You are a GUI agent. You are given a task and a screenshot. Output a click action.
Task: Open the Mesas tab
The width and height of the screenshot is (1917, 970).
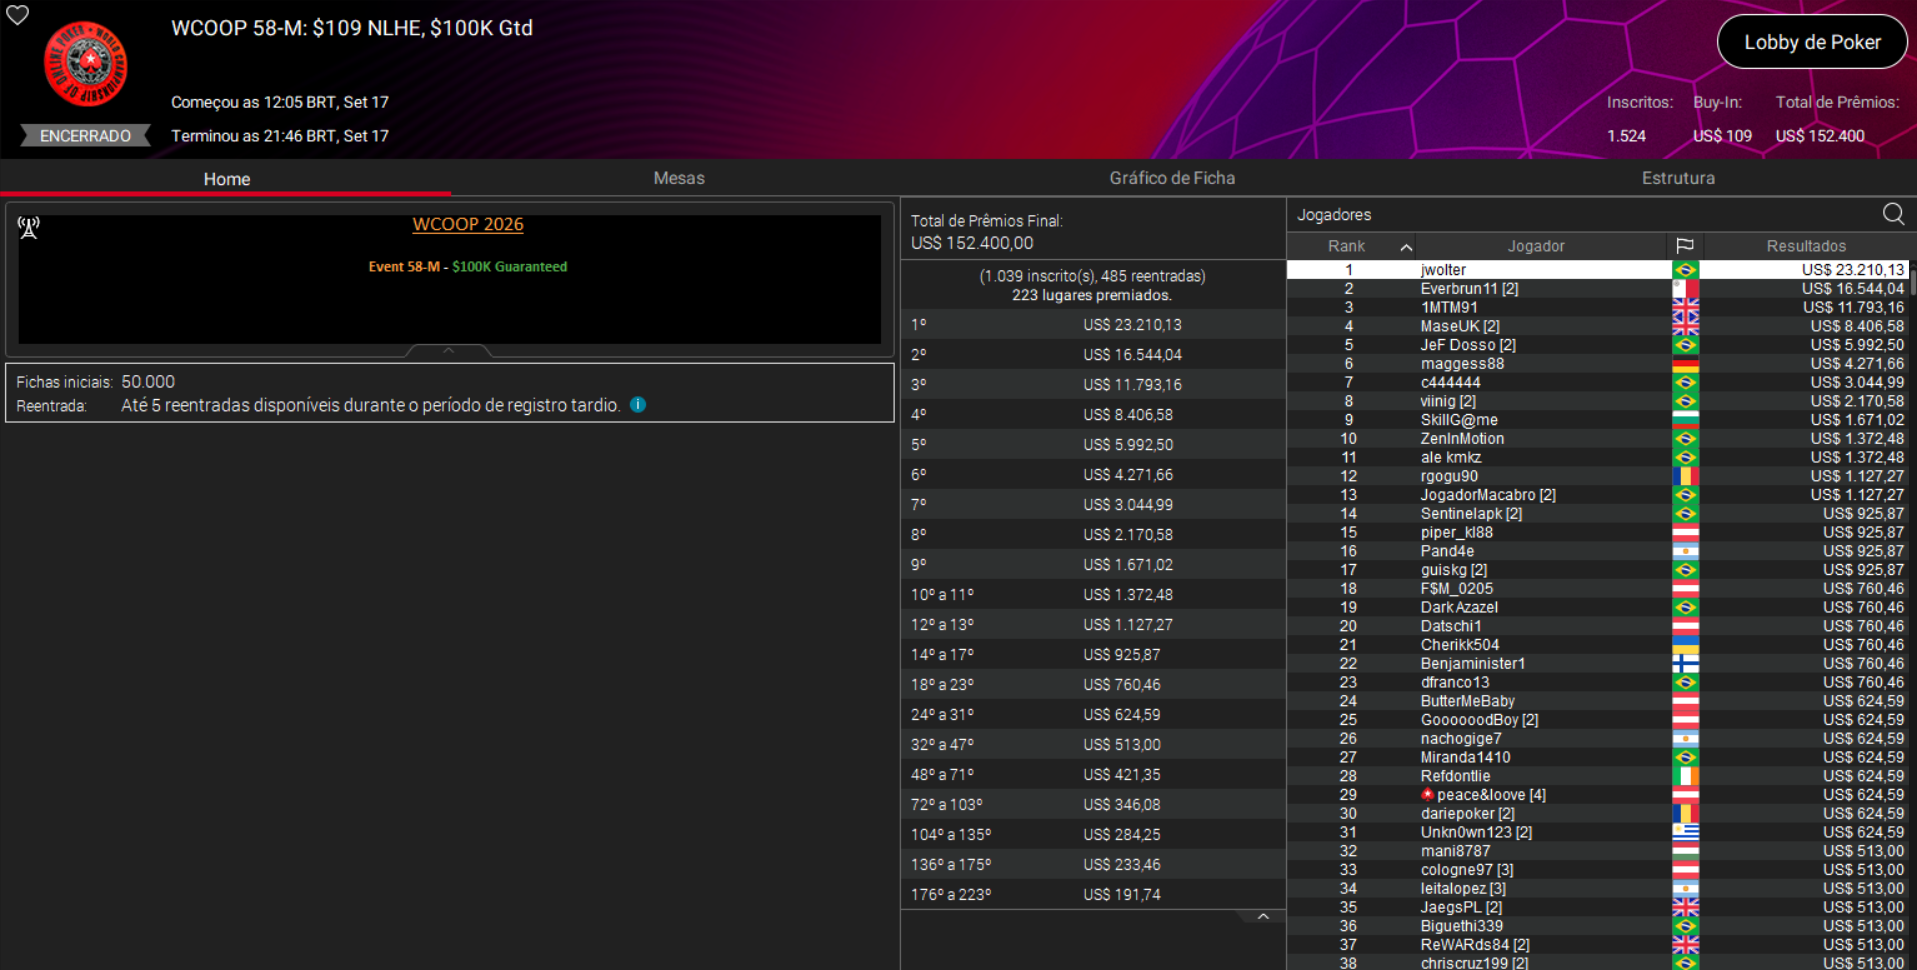coord(679,178)
